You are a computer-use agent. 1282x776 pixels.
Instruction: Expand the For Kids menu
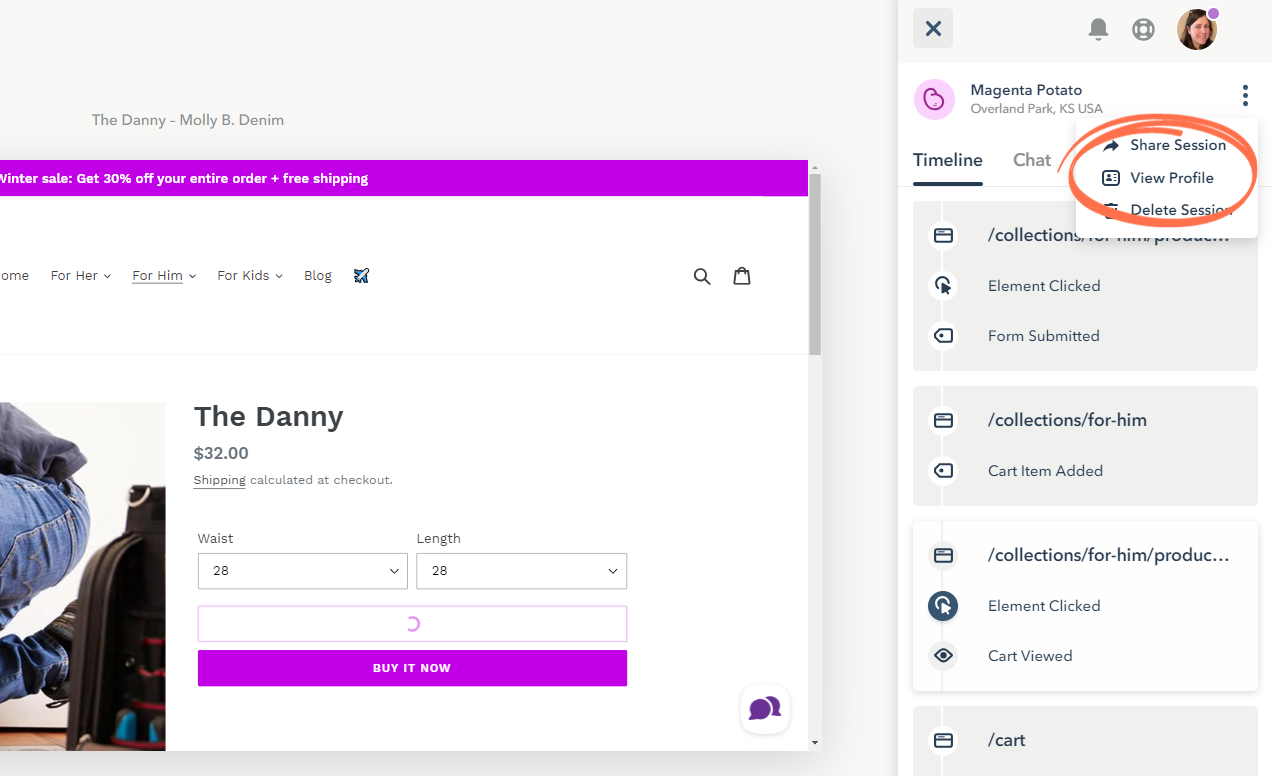coord(250,275)
